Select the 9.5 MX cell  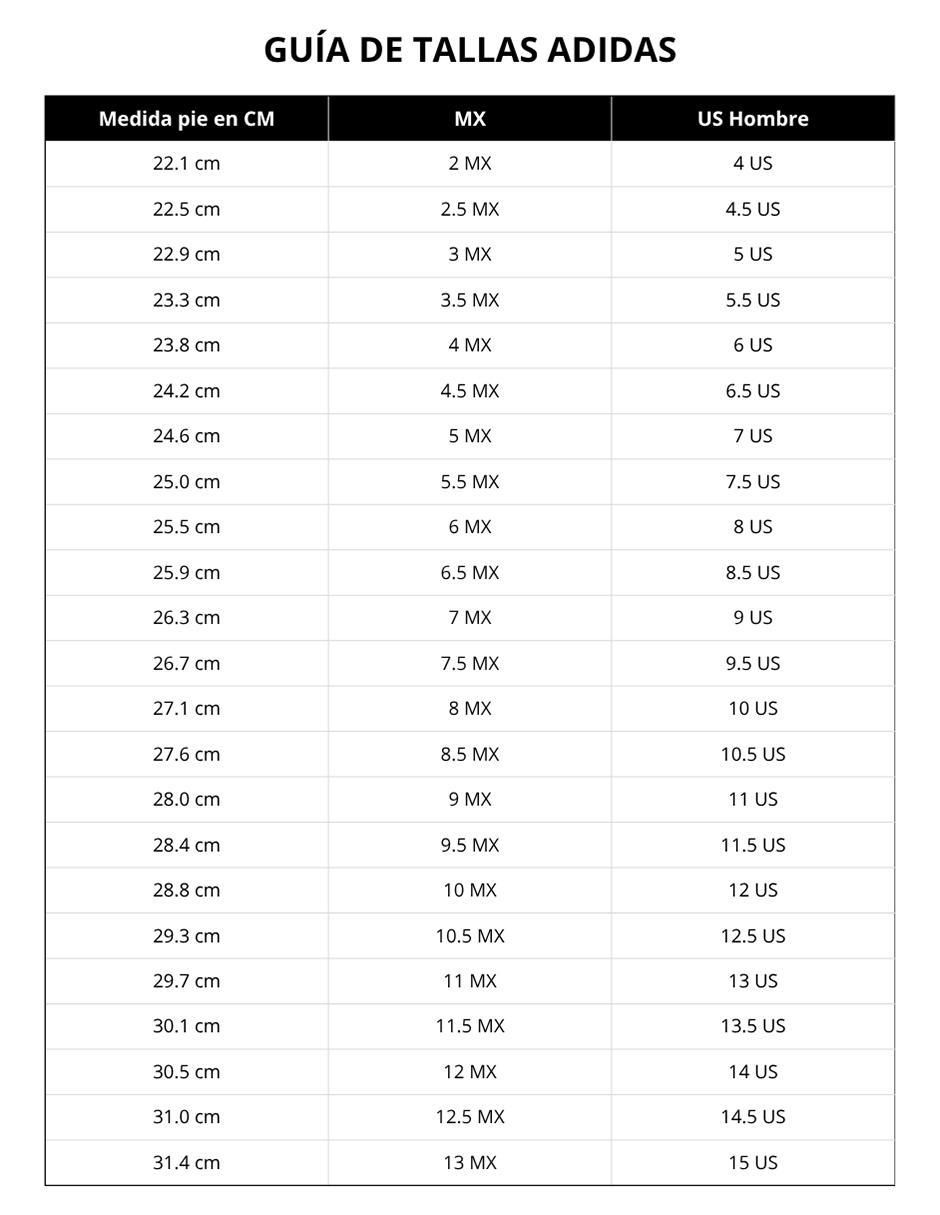coord(470,845)
